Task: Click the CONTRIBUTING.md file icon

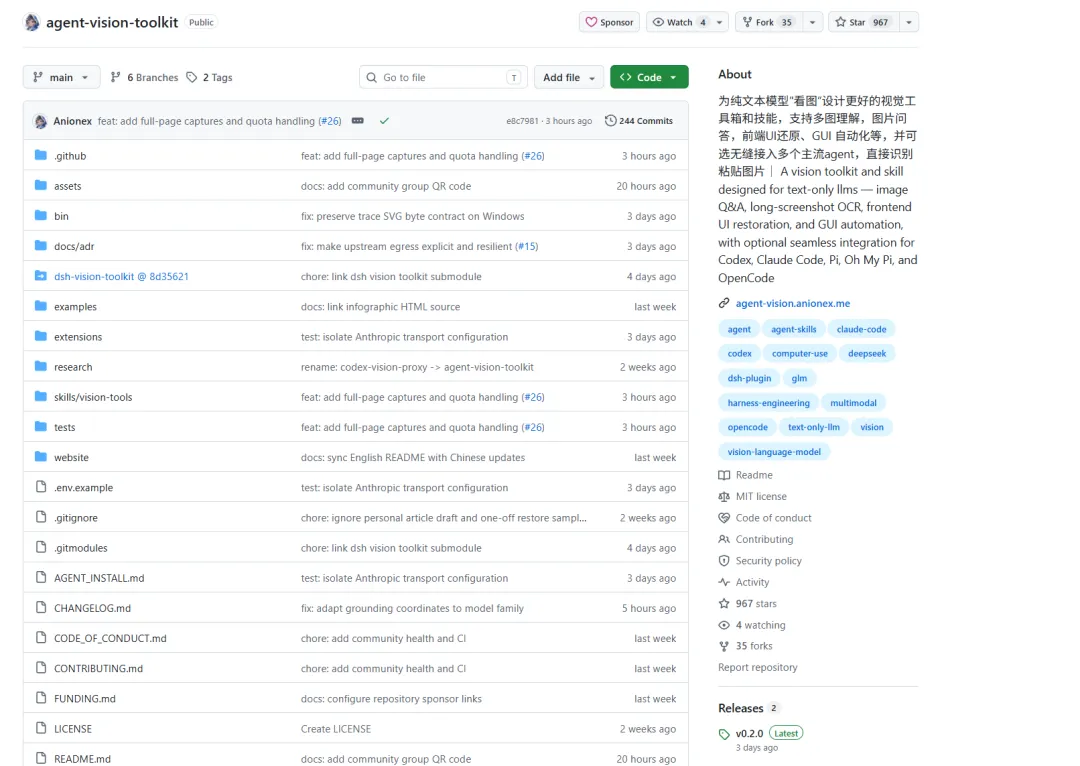Action: point(41,668)
